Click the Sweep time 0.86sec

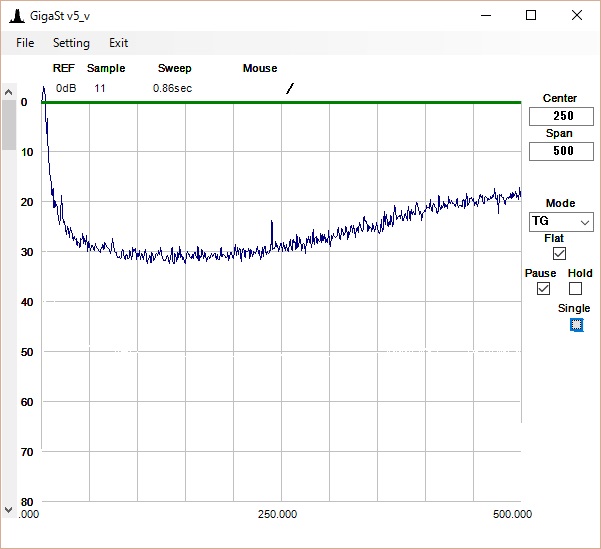(x=172, y=88)
